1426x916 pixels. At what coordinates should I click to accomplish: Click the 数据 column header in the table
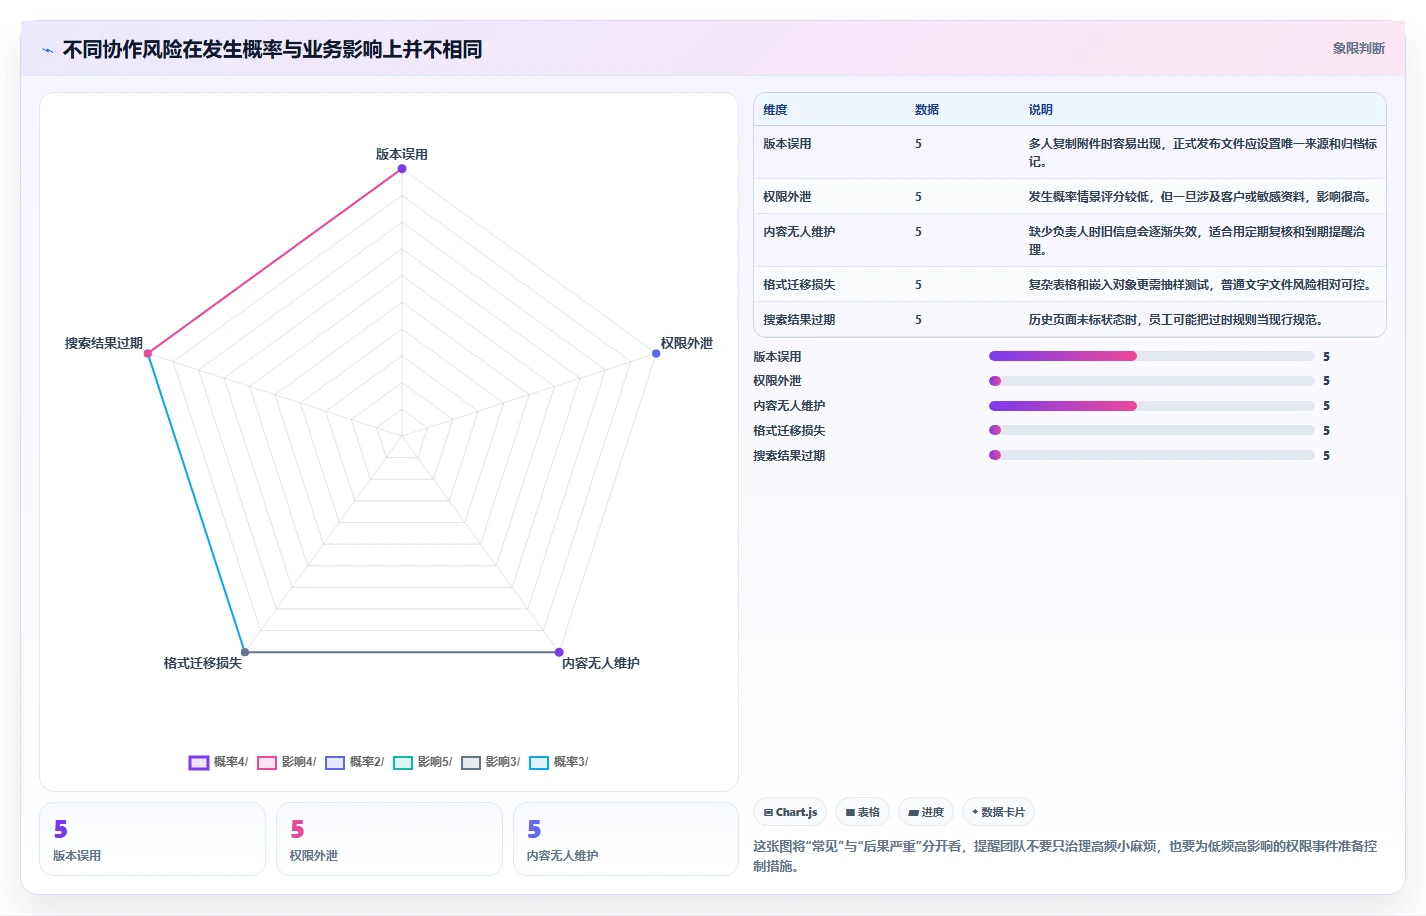coord(927,110)
